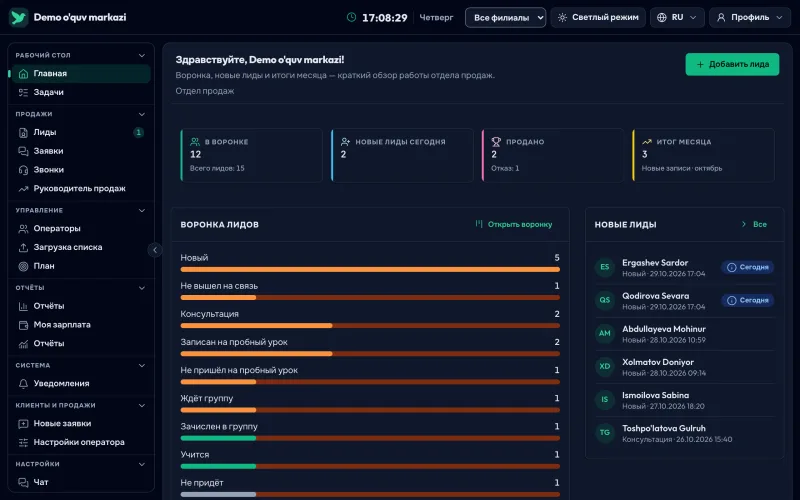This screenshot has height=500, width=800.
Task: Click the home icon for Главная
Action: click(x=23, y=74)
